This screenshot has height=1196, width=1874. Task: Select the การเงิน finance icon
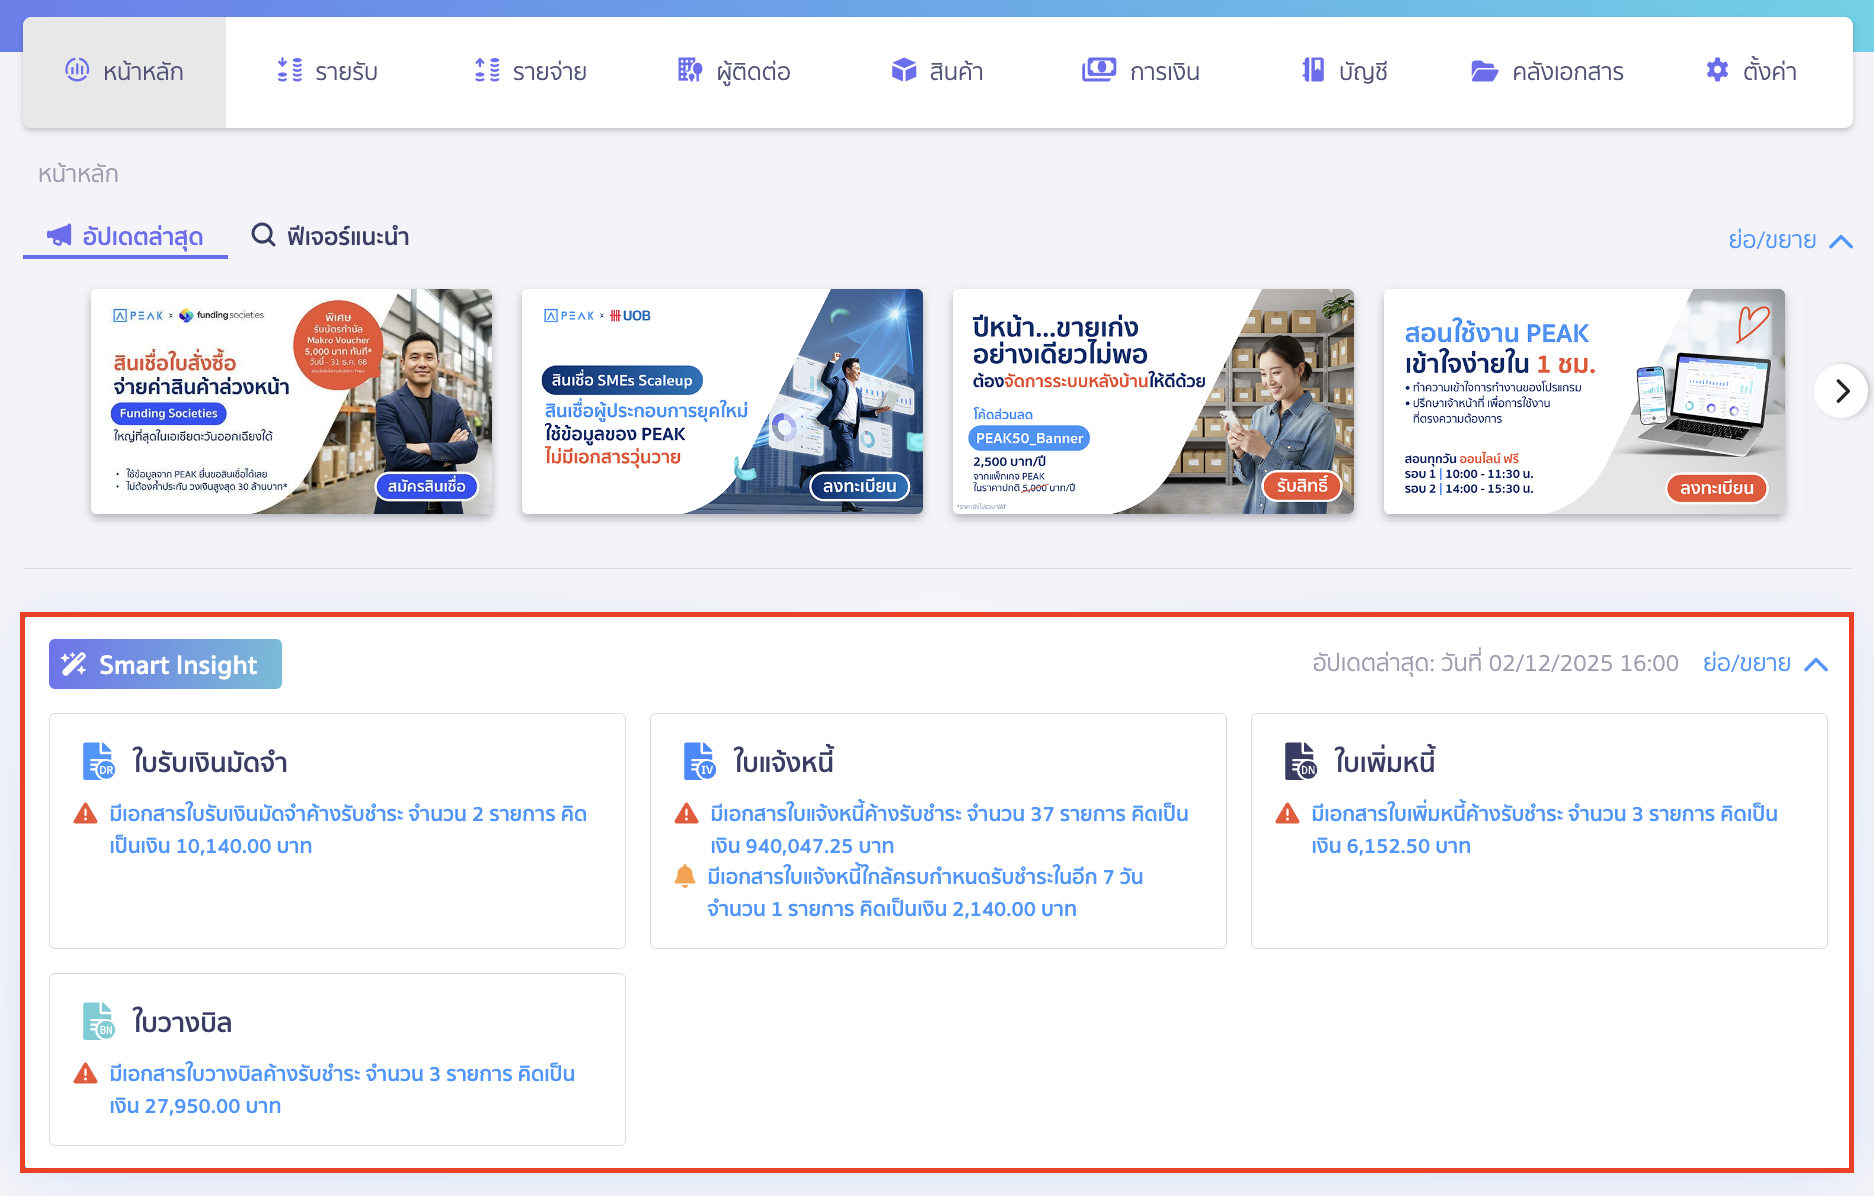[x=1099, y=70]
